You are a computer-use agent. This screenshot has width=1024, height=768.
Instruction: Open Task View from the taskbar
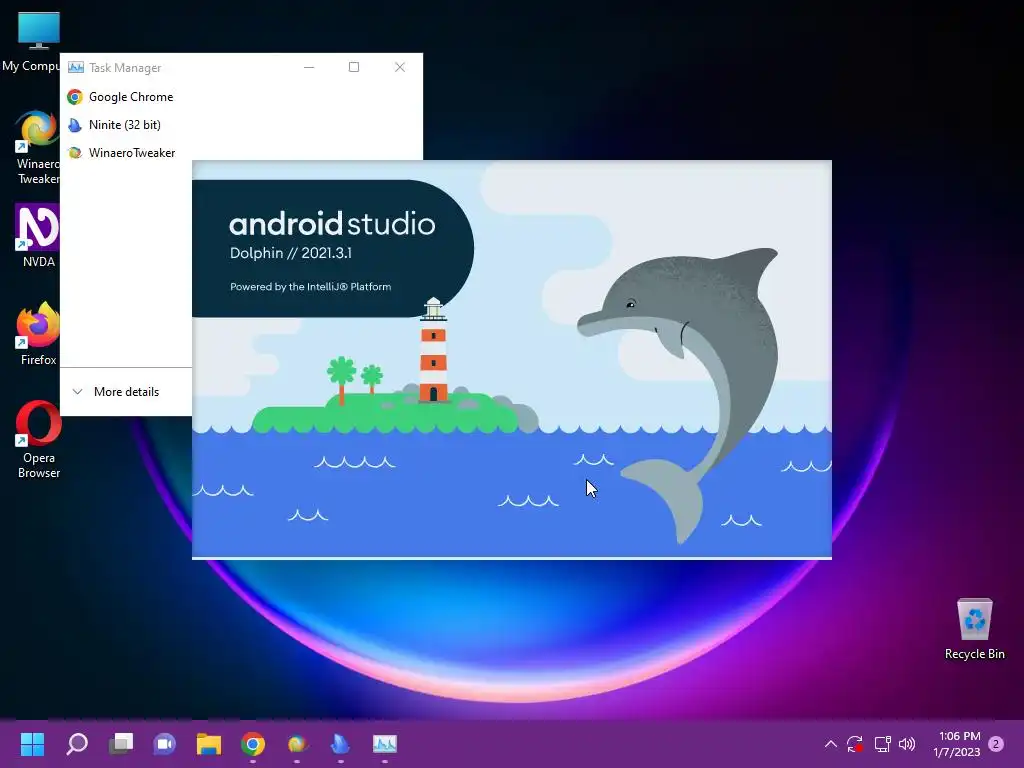tap(121, 744)
